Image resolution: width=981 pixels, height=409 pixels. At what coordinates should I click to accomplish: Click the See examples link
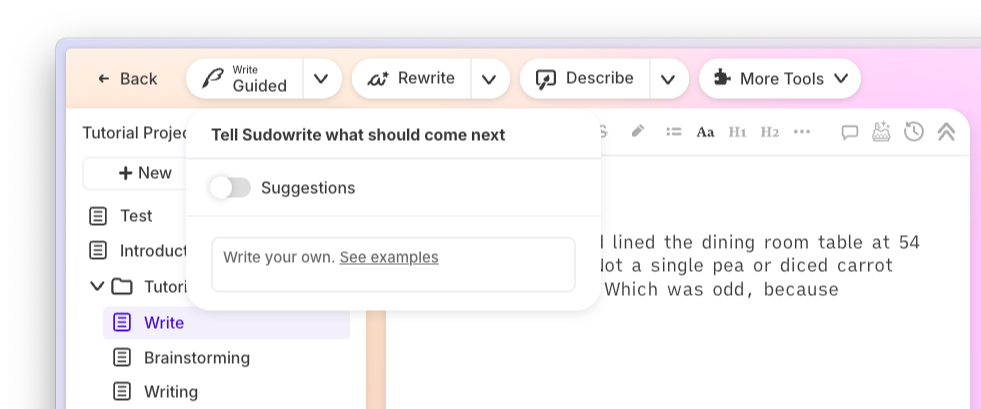(388, 257)
